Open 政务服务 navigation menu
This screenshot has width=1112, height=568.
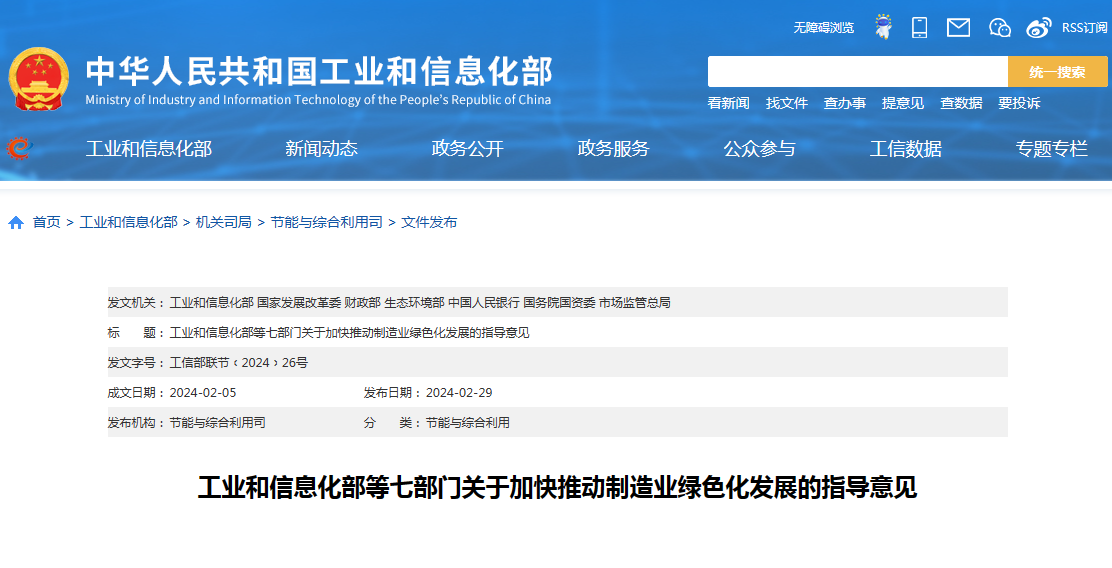point(613,149)
